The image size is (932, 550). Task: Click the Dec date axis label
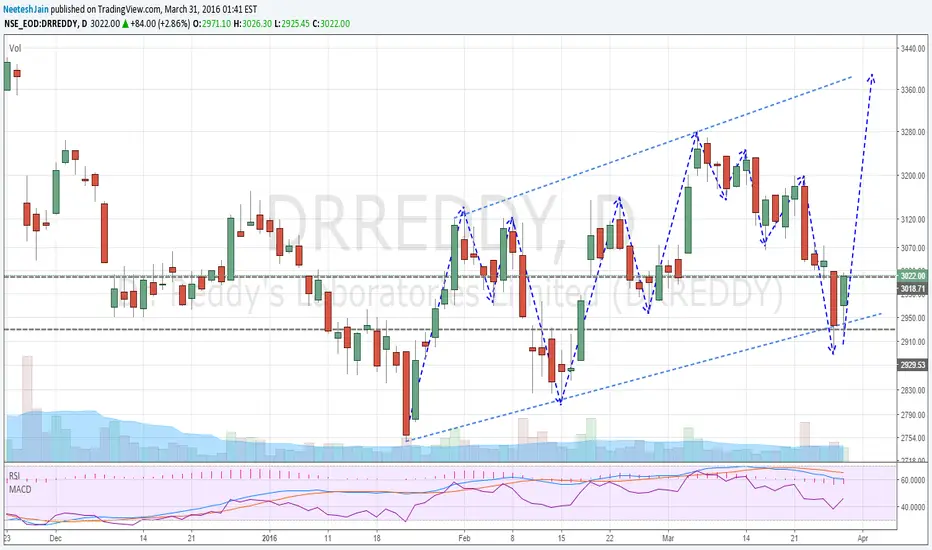click(55, 538)
